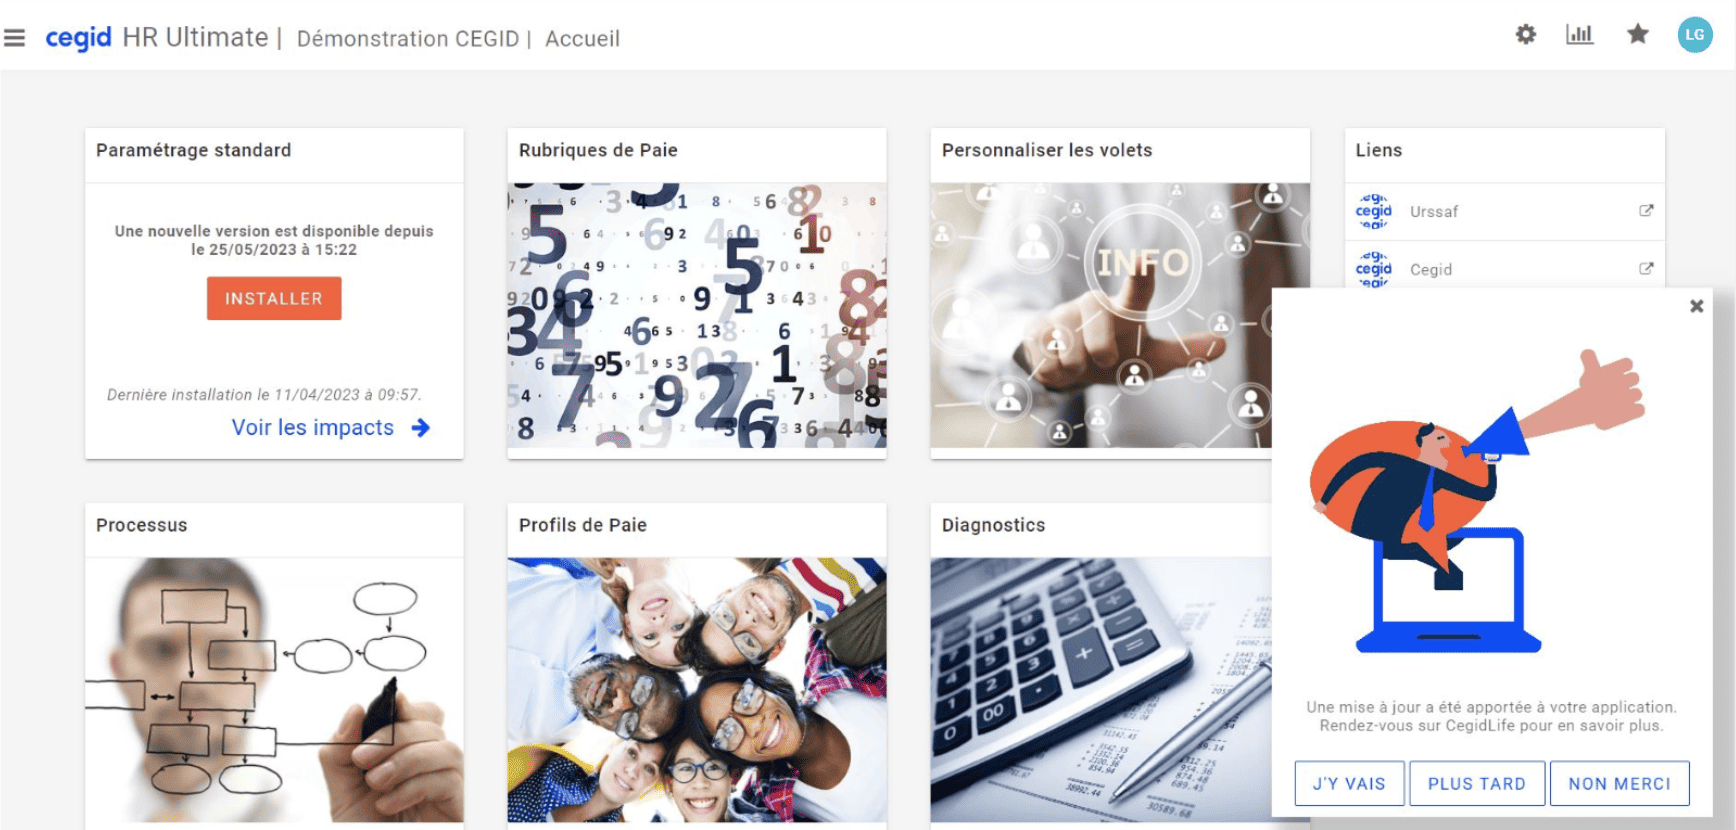Open the LG user avatar menu
Image resolution: width=1736 pixels, height=830 pixels.
coord(1694,35)
